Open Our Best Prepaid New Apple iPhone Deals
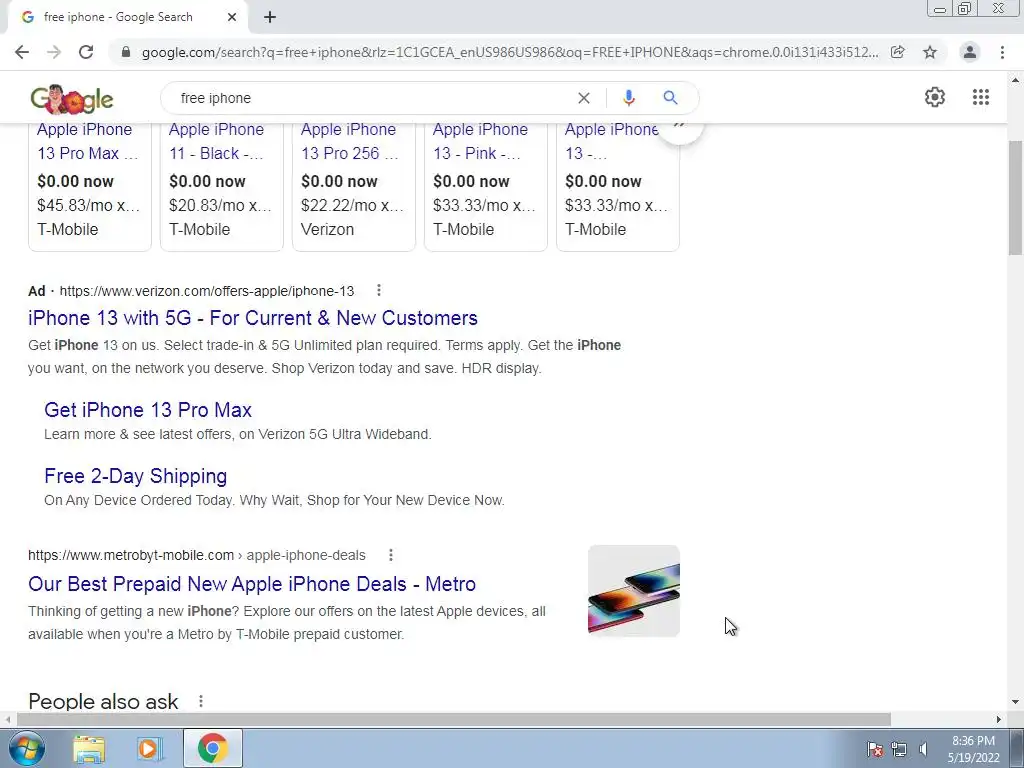The height and width of the screenshot is (768, 1024). pos(252,584)
